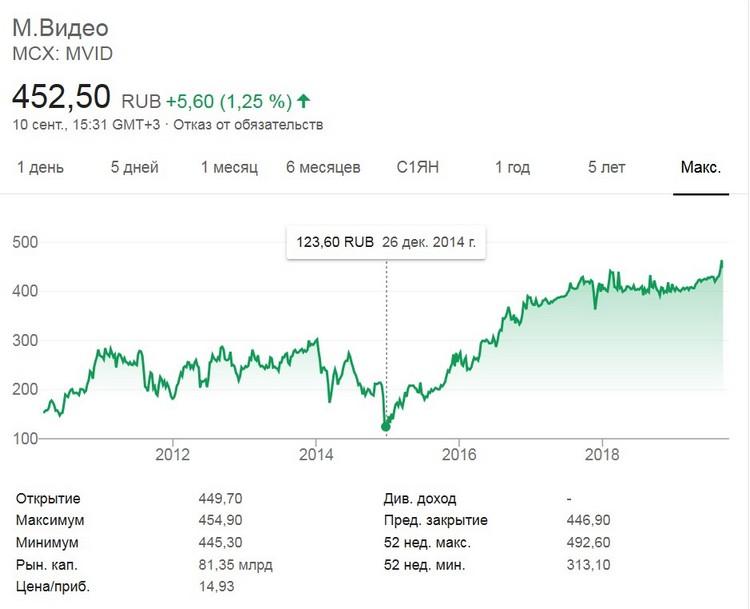Open the '1 месяц' chart range
The image size is (750, 609).
(x=229, y=167)
